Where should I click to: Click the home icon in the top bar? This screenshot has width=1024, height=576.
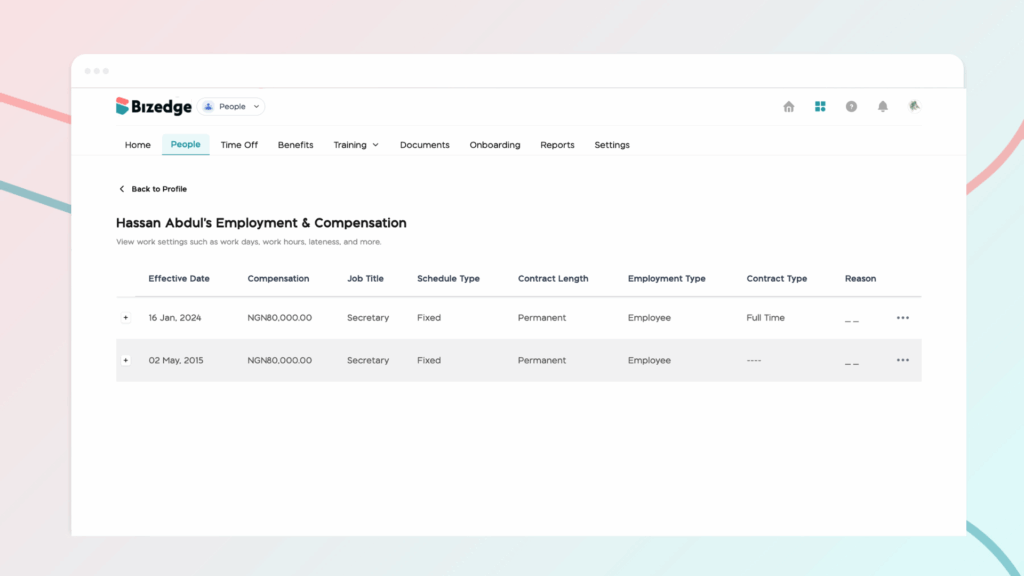tap(788, 106)
